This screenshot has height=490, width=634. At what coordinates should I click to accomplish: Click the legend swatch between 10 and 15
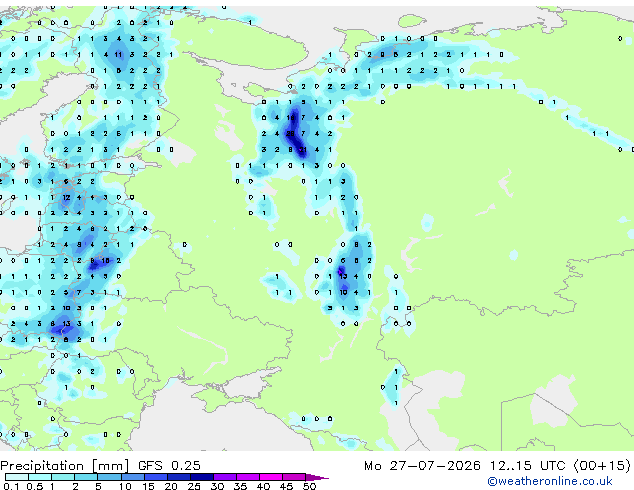point(133,477)
